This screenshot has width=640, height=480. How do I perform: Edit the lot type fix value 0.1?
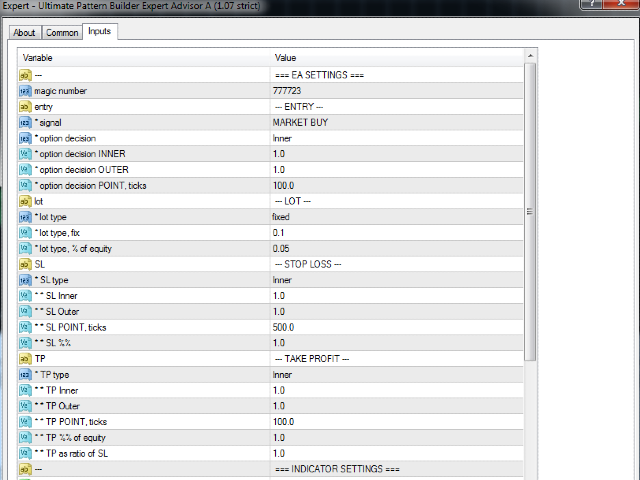tap(396, 233)
